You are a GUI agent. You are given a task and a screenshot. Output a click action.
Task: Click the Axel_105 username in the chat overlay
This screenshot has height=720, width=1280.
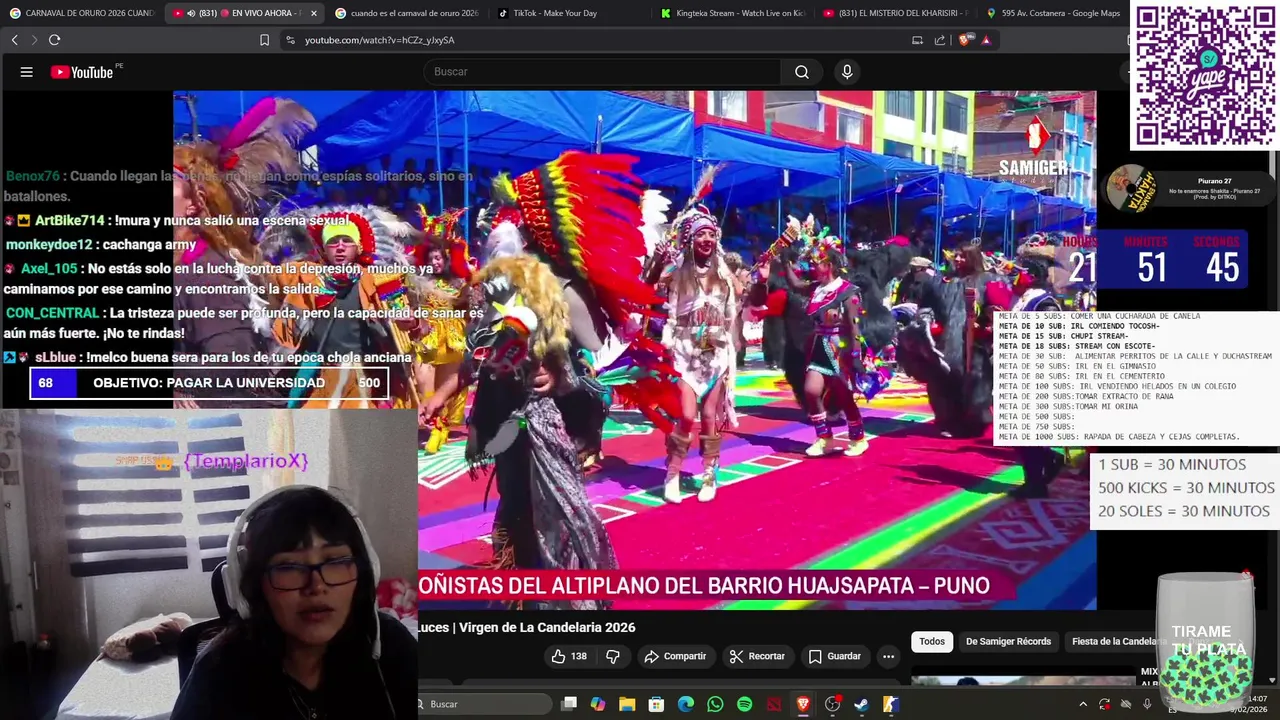[48, 269]
